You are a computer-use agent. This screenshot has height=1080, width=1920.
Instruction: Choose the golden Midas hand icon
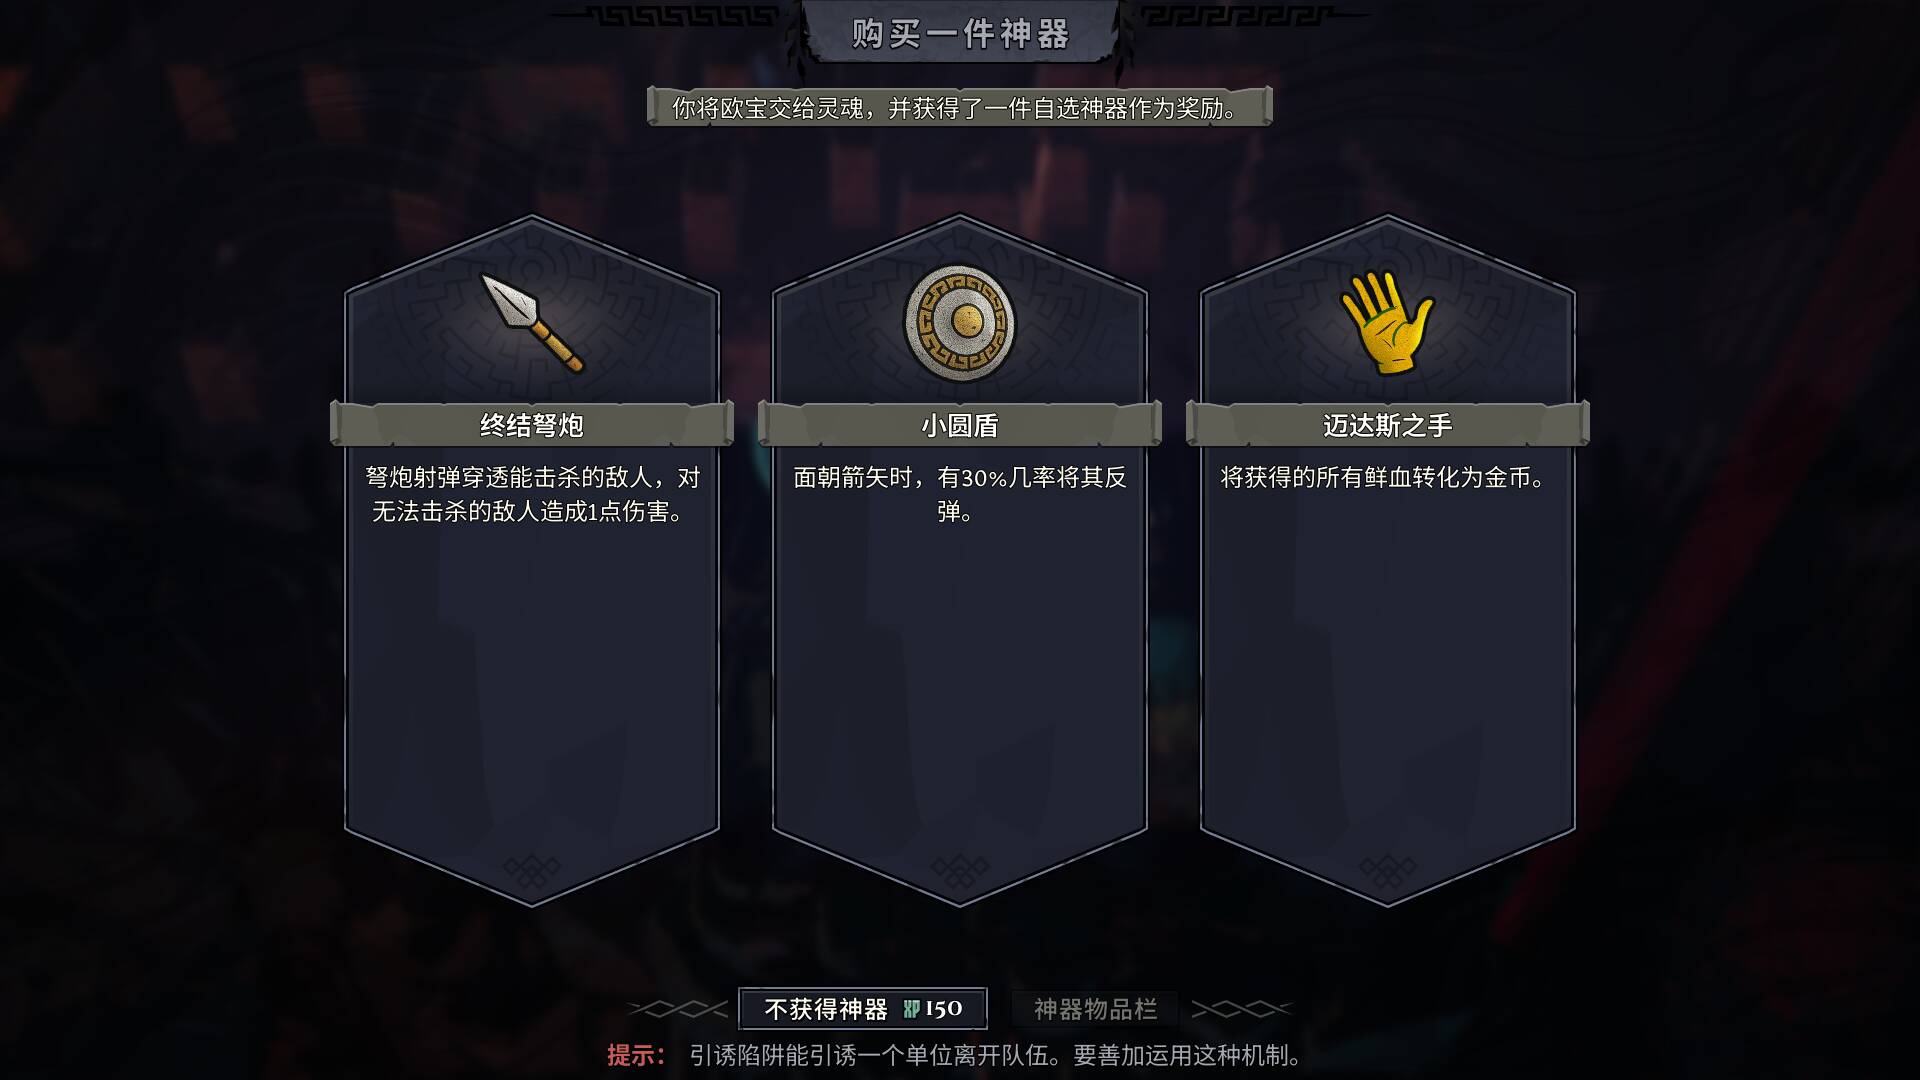(x=1388, y=323)
